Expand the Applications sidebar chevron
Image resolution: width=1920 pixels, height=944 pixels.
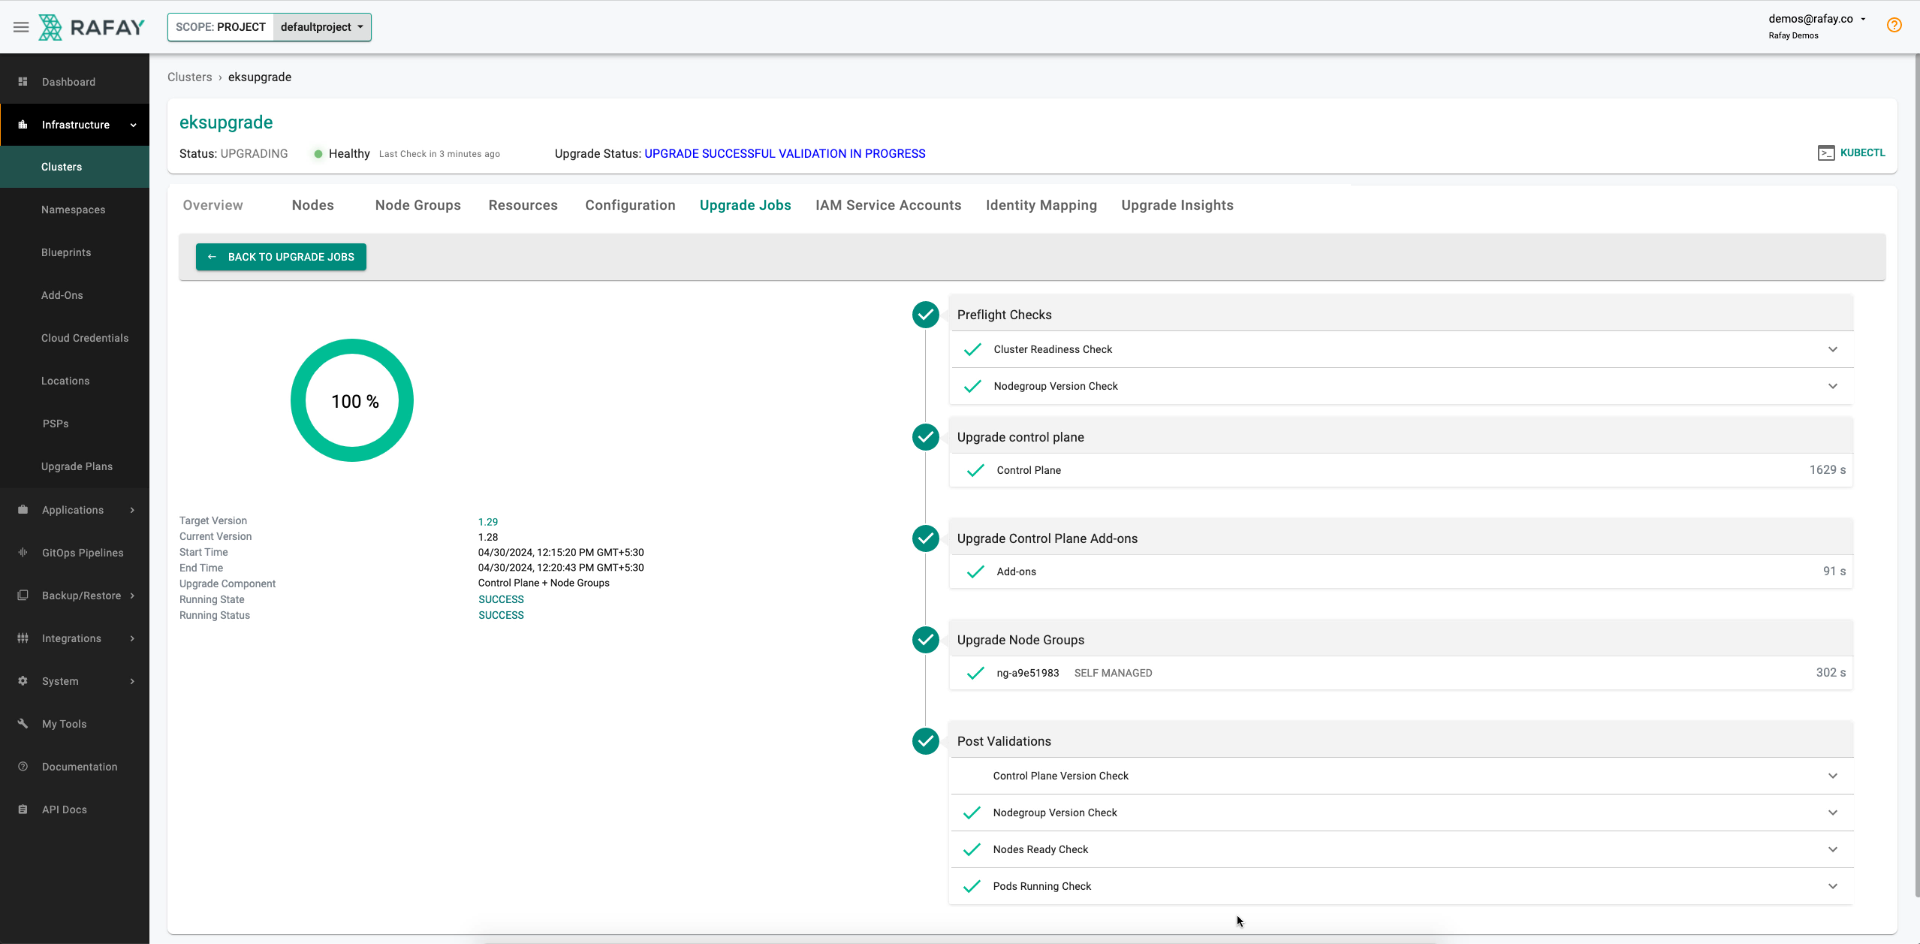(132, 510)
